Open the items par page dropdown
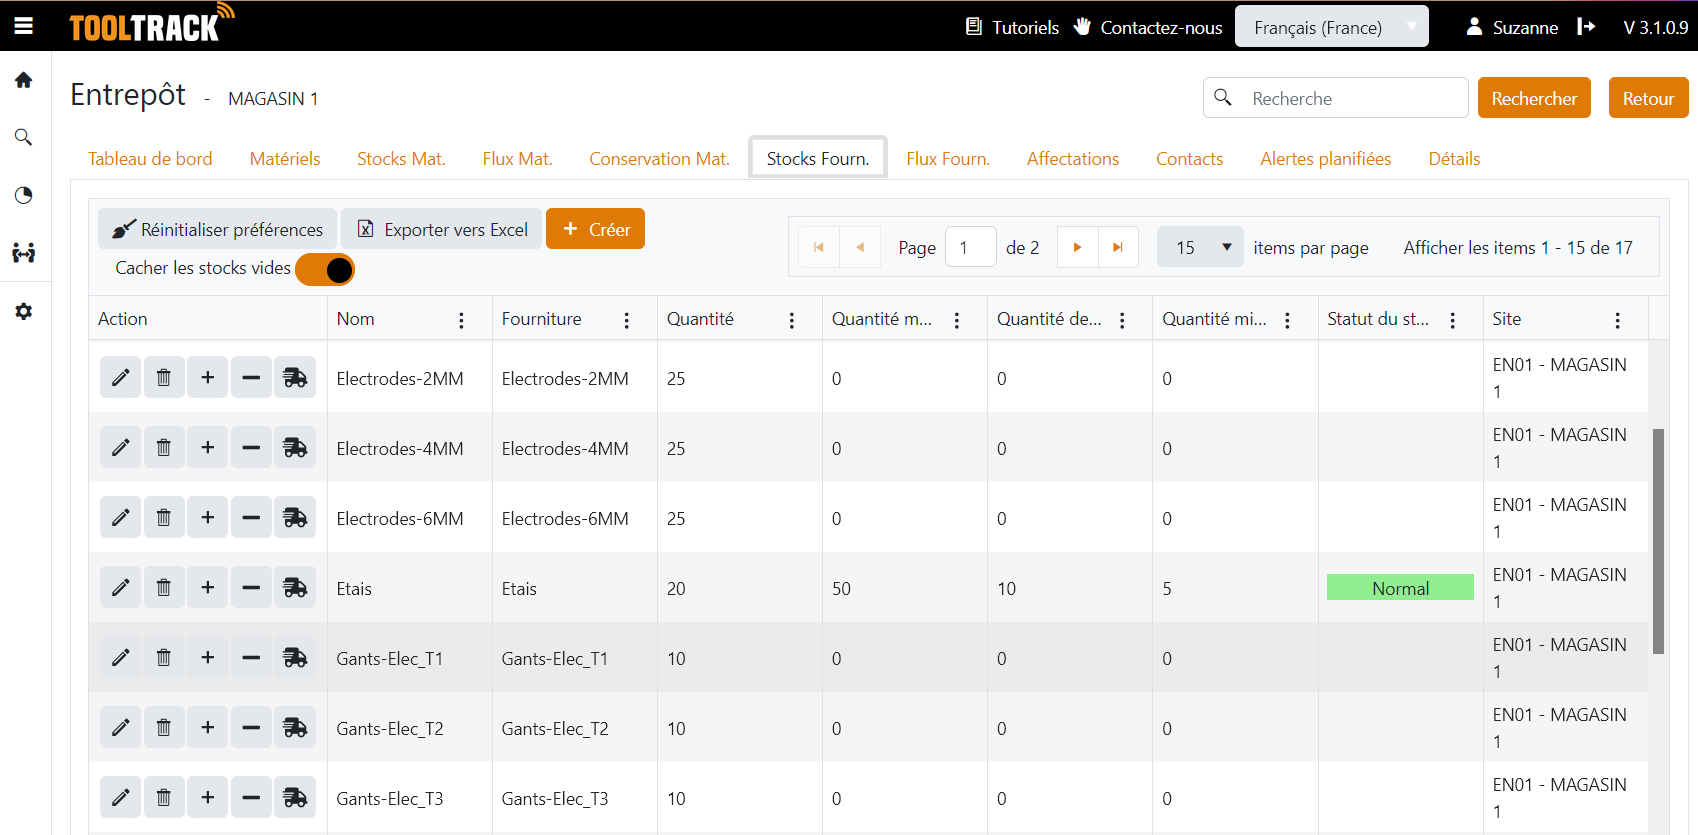The width and height of the screenshot is (1698, 835). (1200, 247)
